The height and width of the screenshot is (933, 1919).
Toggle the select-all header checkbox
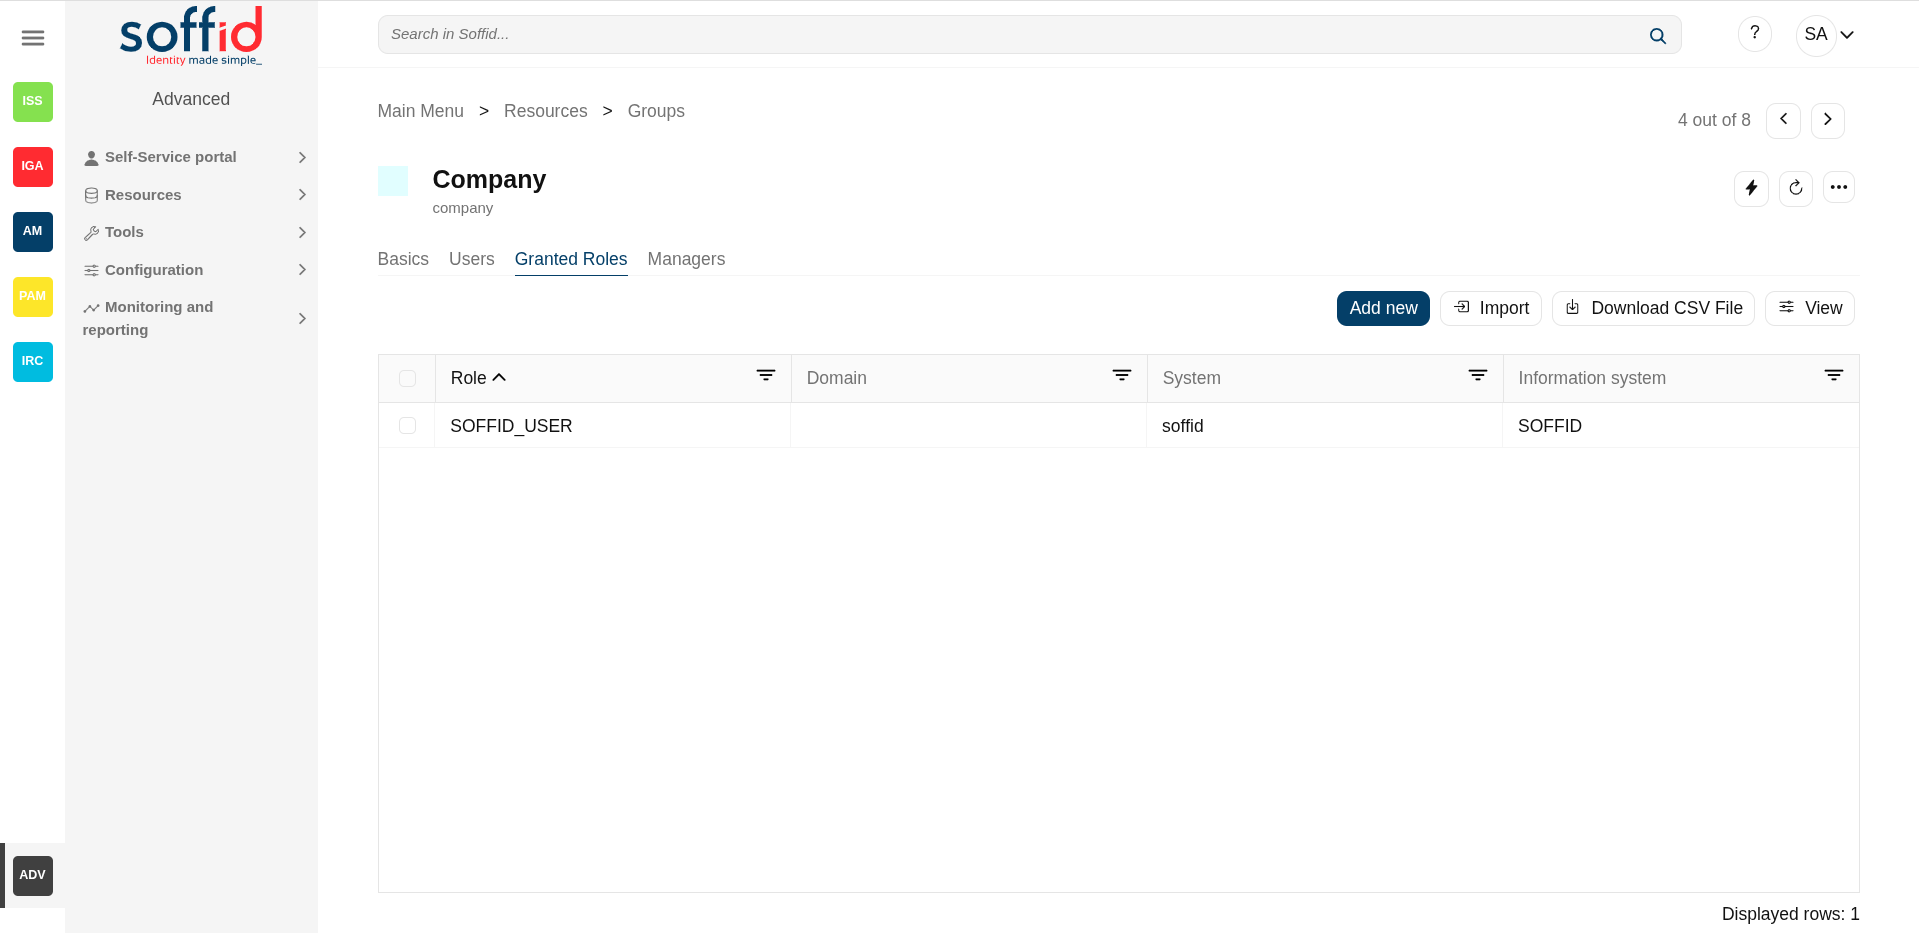(407, 378)
